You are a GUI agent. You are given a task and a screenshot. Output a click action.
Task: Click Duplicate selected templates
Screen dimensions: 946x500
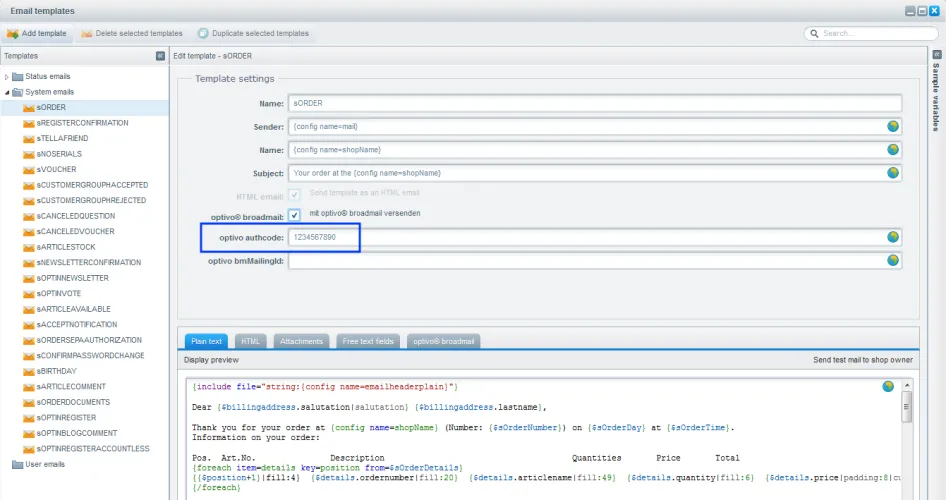tap(253, 33)
